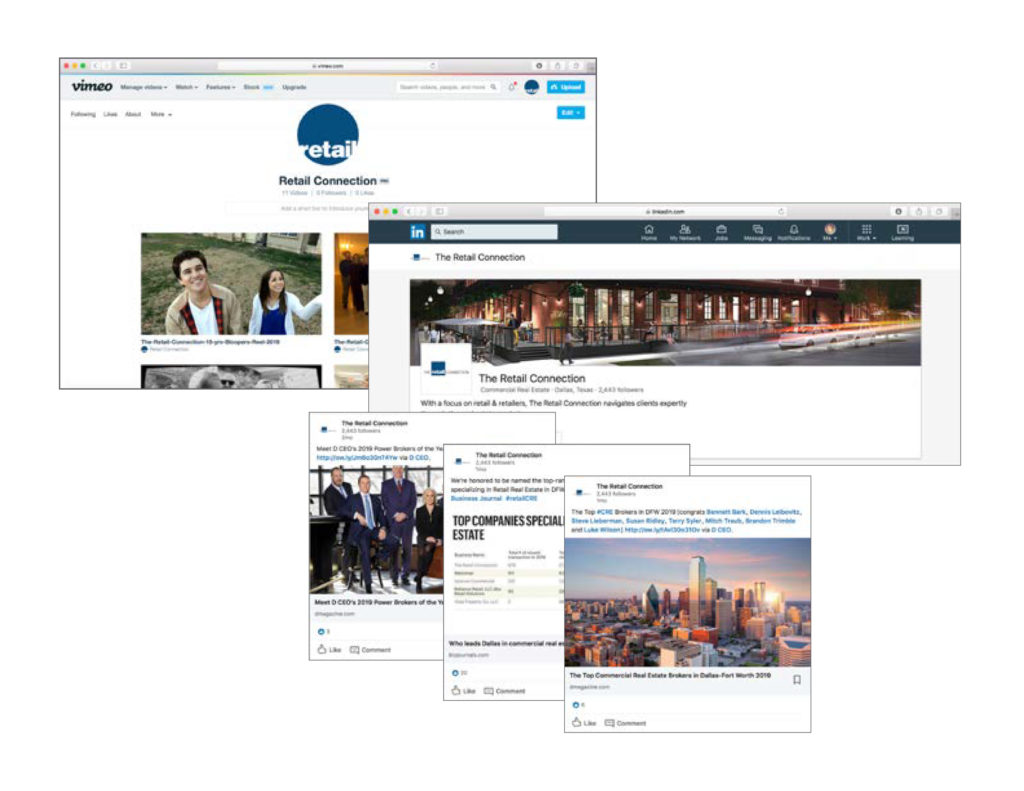Screen dimensions: 1024x791
Task: Open LinkedIn Messaging icon
Action: (757, 231)
